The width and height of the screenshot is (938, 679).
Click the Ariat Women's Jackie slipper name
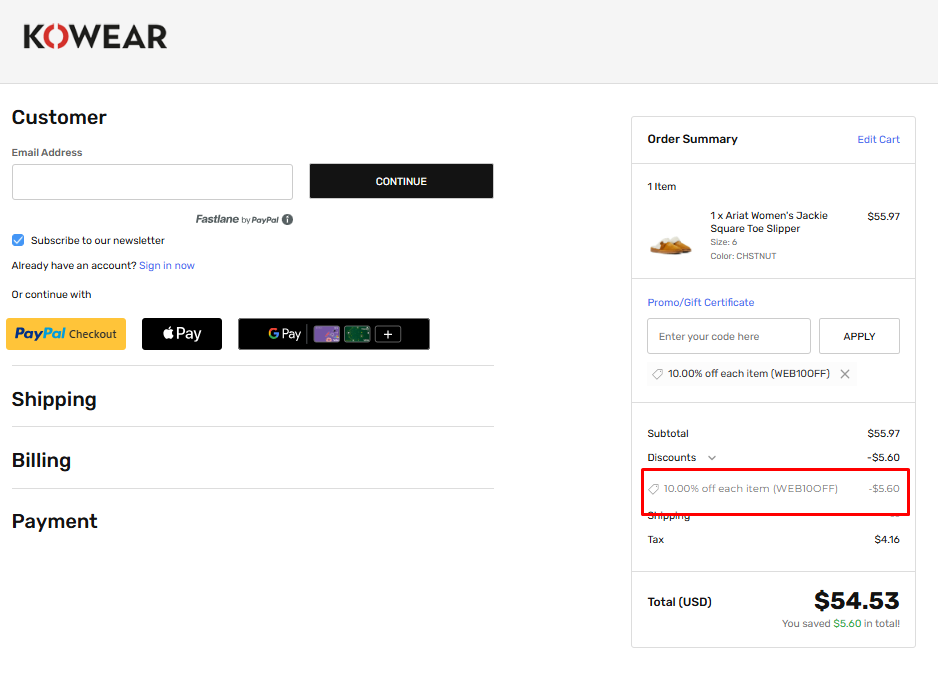[x=769, y=222]
